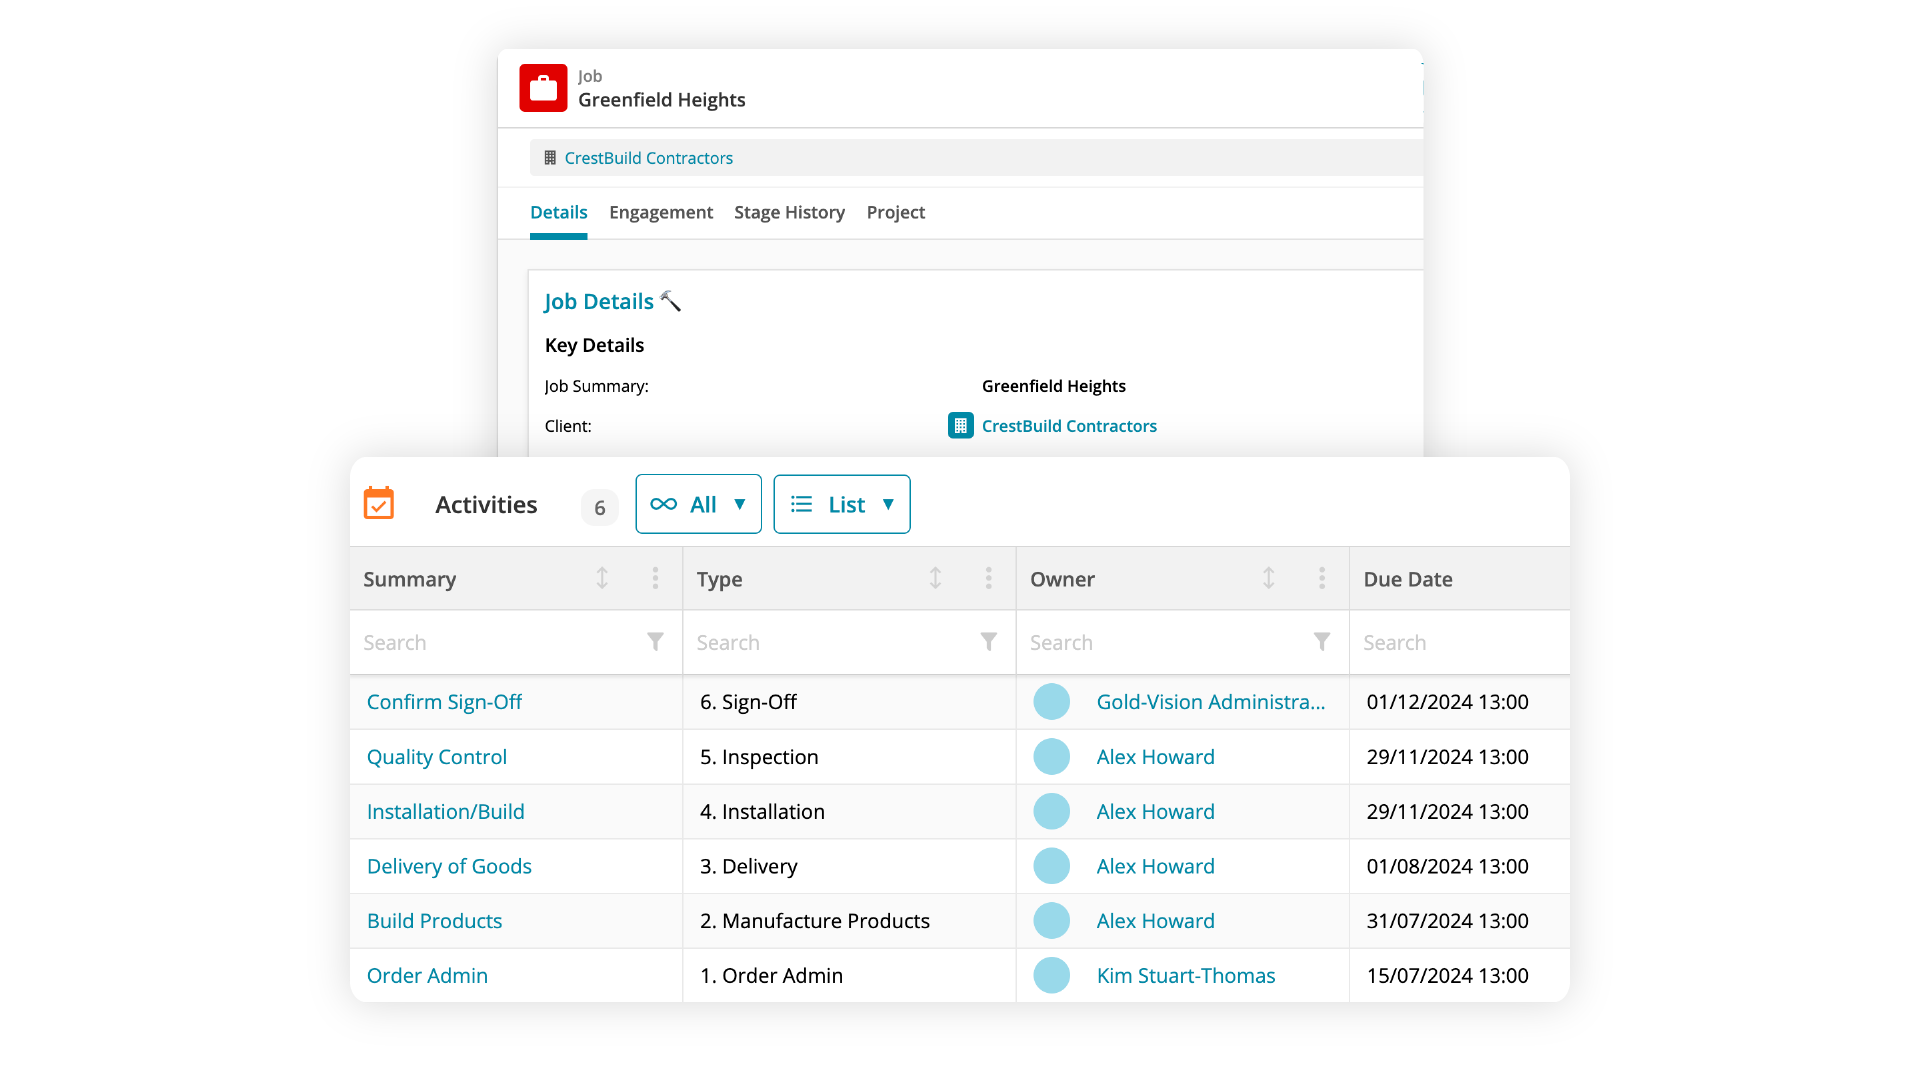The image size is (1920, 1080).
Task: Click the Gold-Vision Administrator avatar circle
Action: coord(1051,702)
